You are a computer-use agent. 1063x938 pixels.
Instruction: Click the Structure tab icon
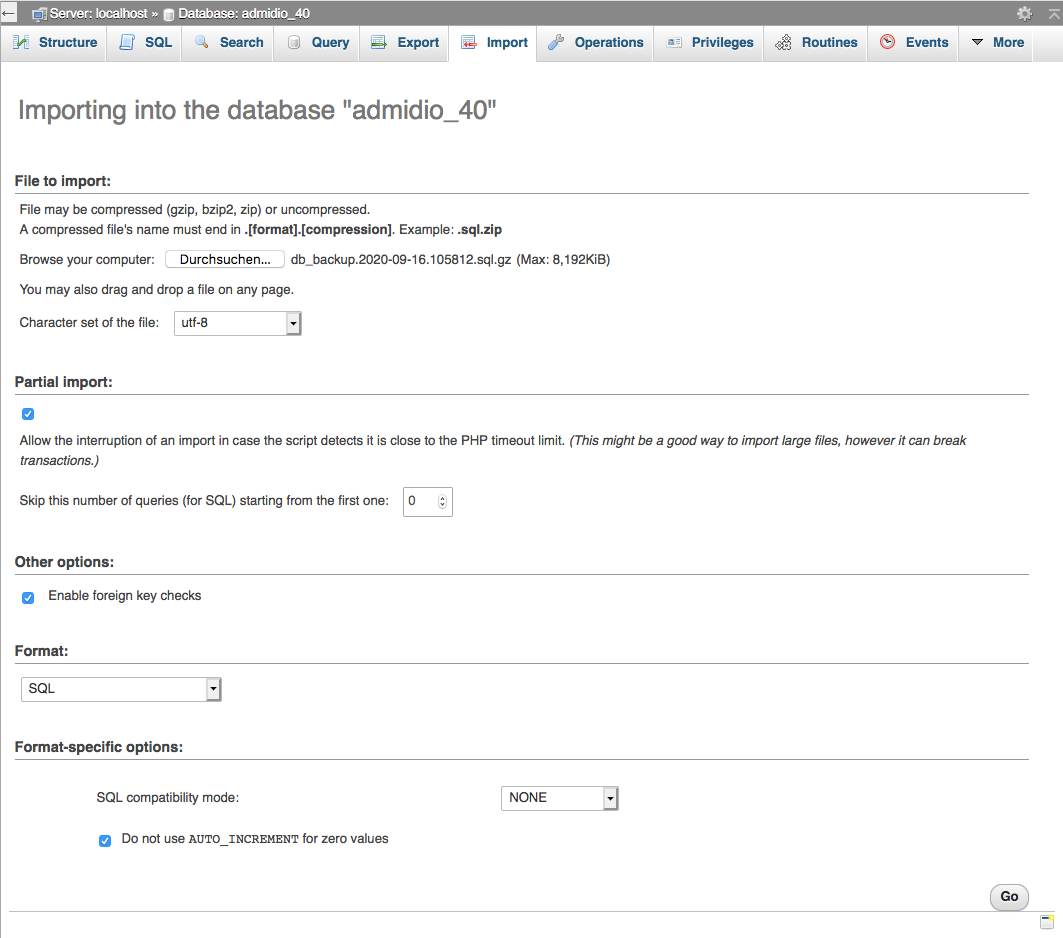21,43
